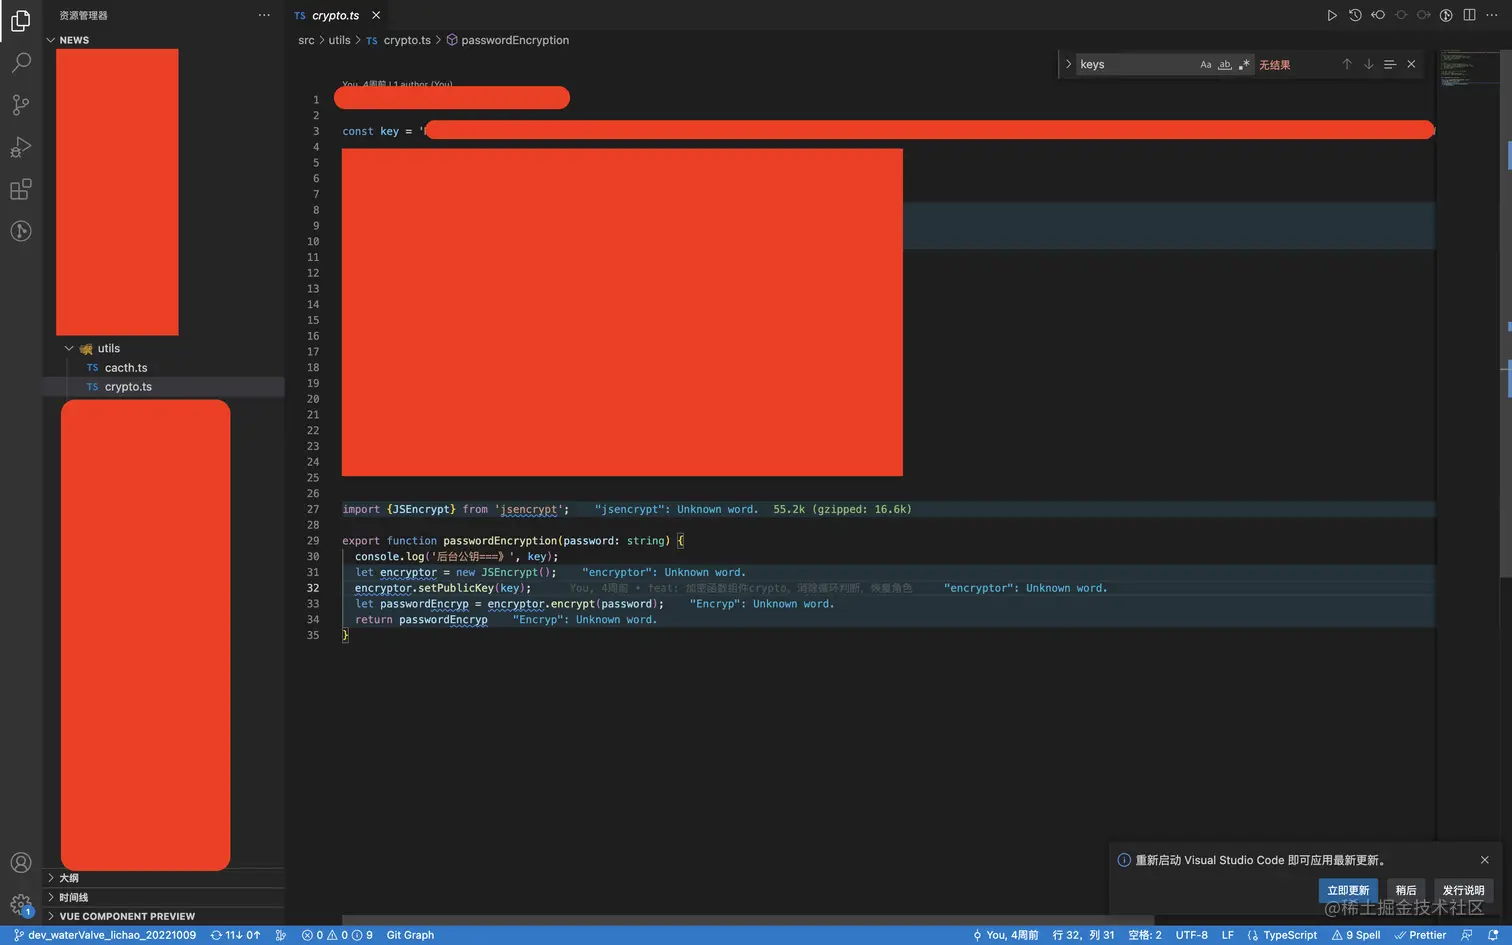Dismiss the update notification
Image resolution: width=1512 pixels, height=945 pixels.
[x=1484, y=860]
